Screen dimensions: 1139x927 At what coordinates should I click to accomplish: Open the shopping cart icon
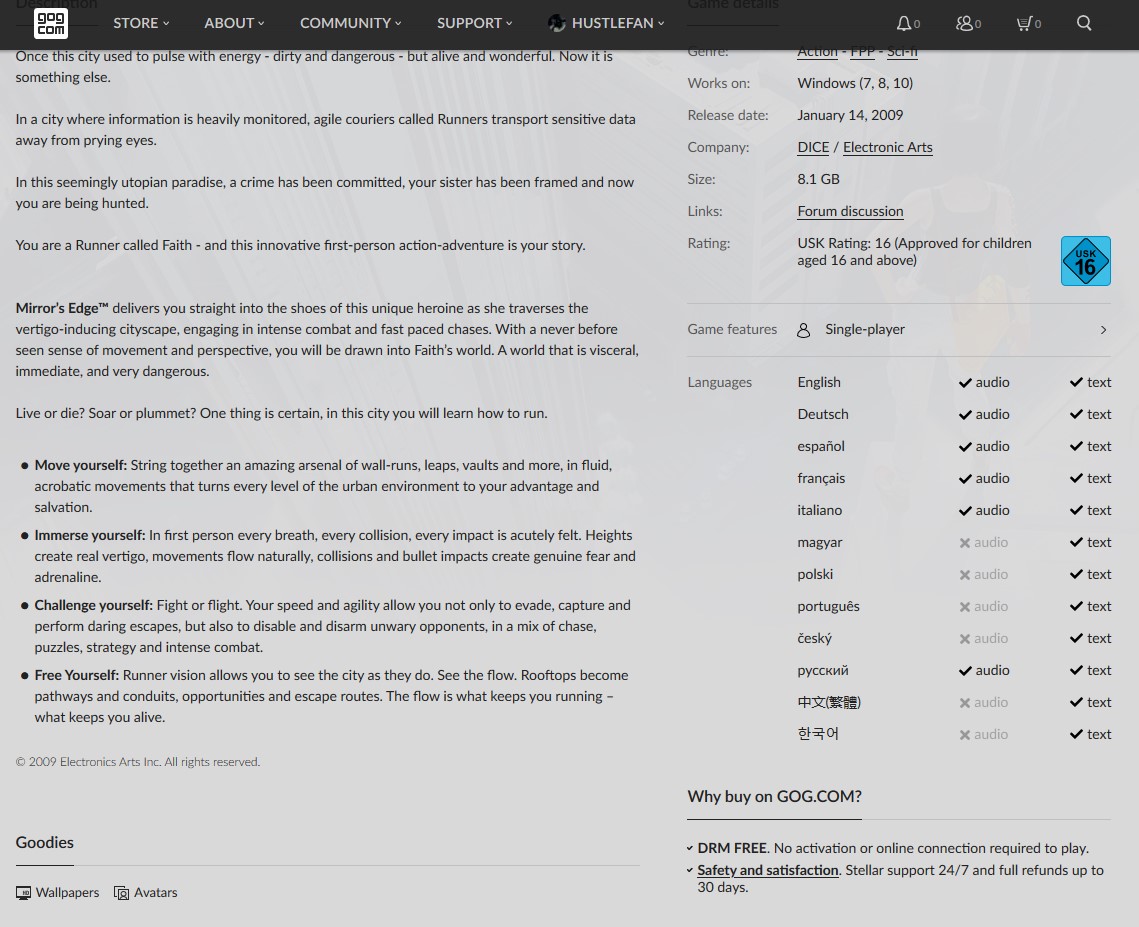click(x=1024, y=23)
